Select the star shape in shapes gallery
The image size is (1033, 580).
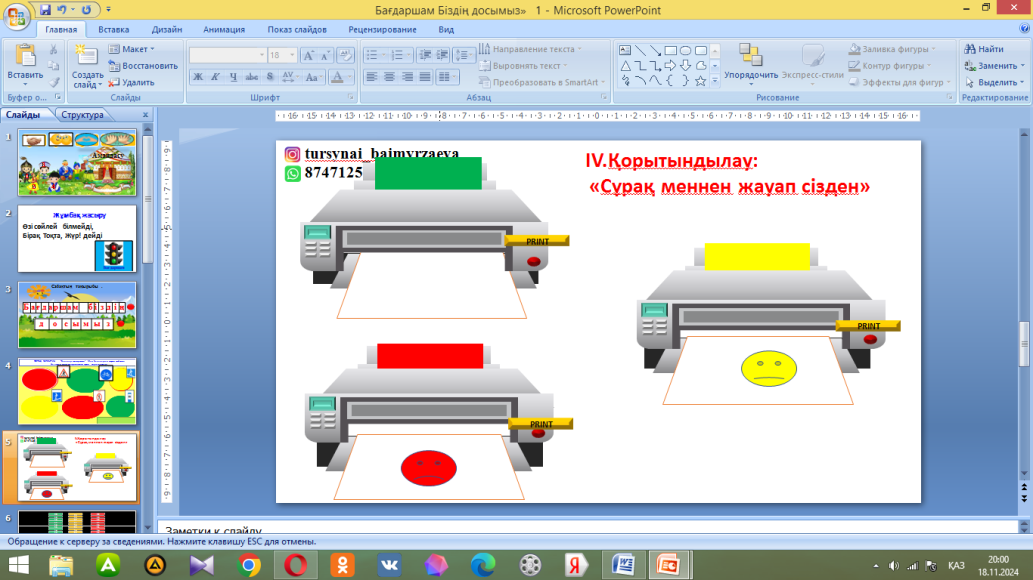[x=700, y=80]
